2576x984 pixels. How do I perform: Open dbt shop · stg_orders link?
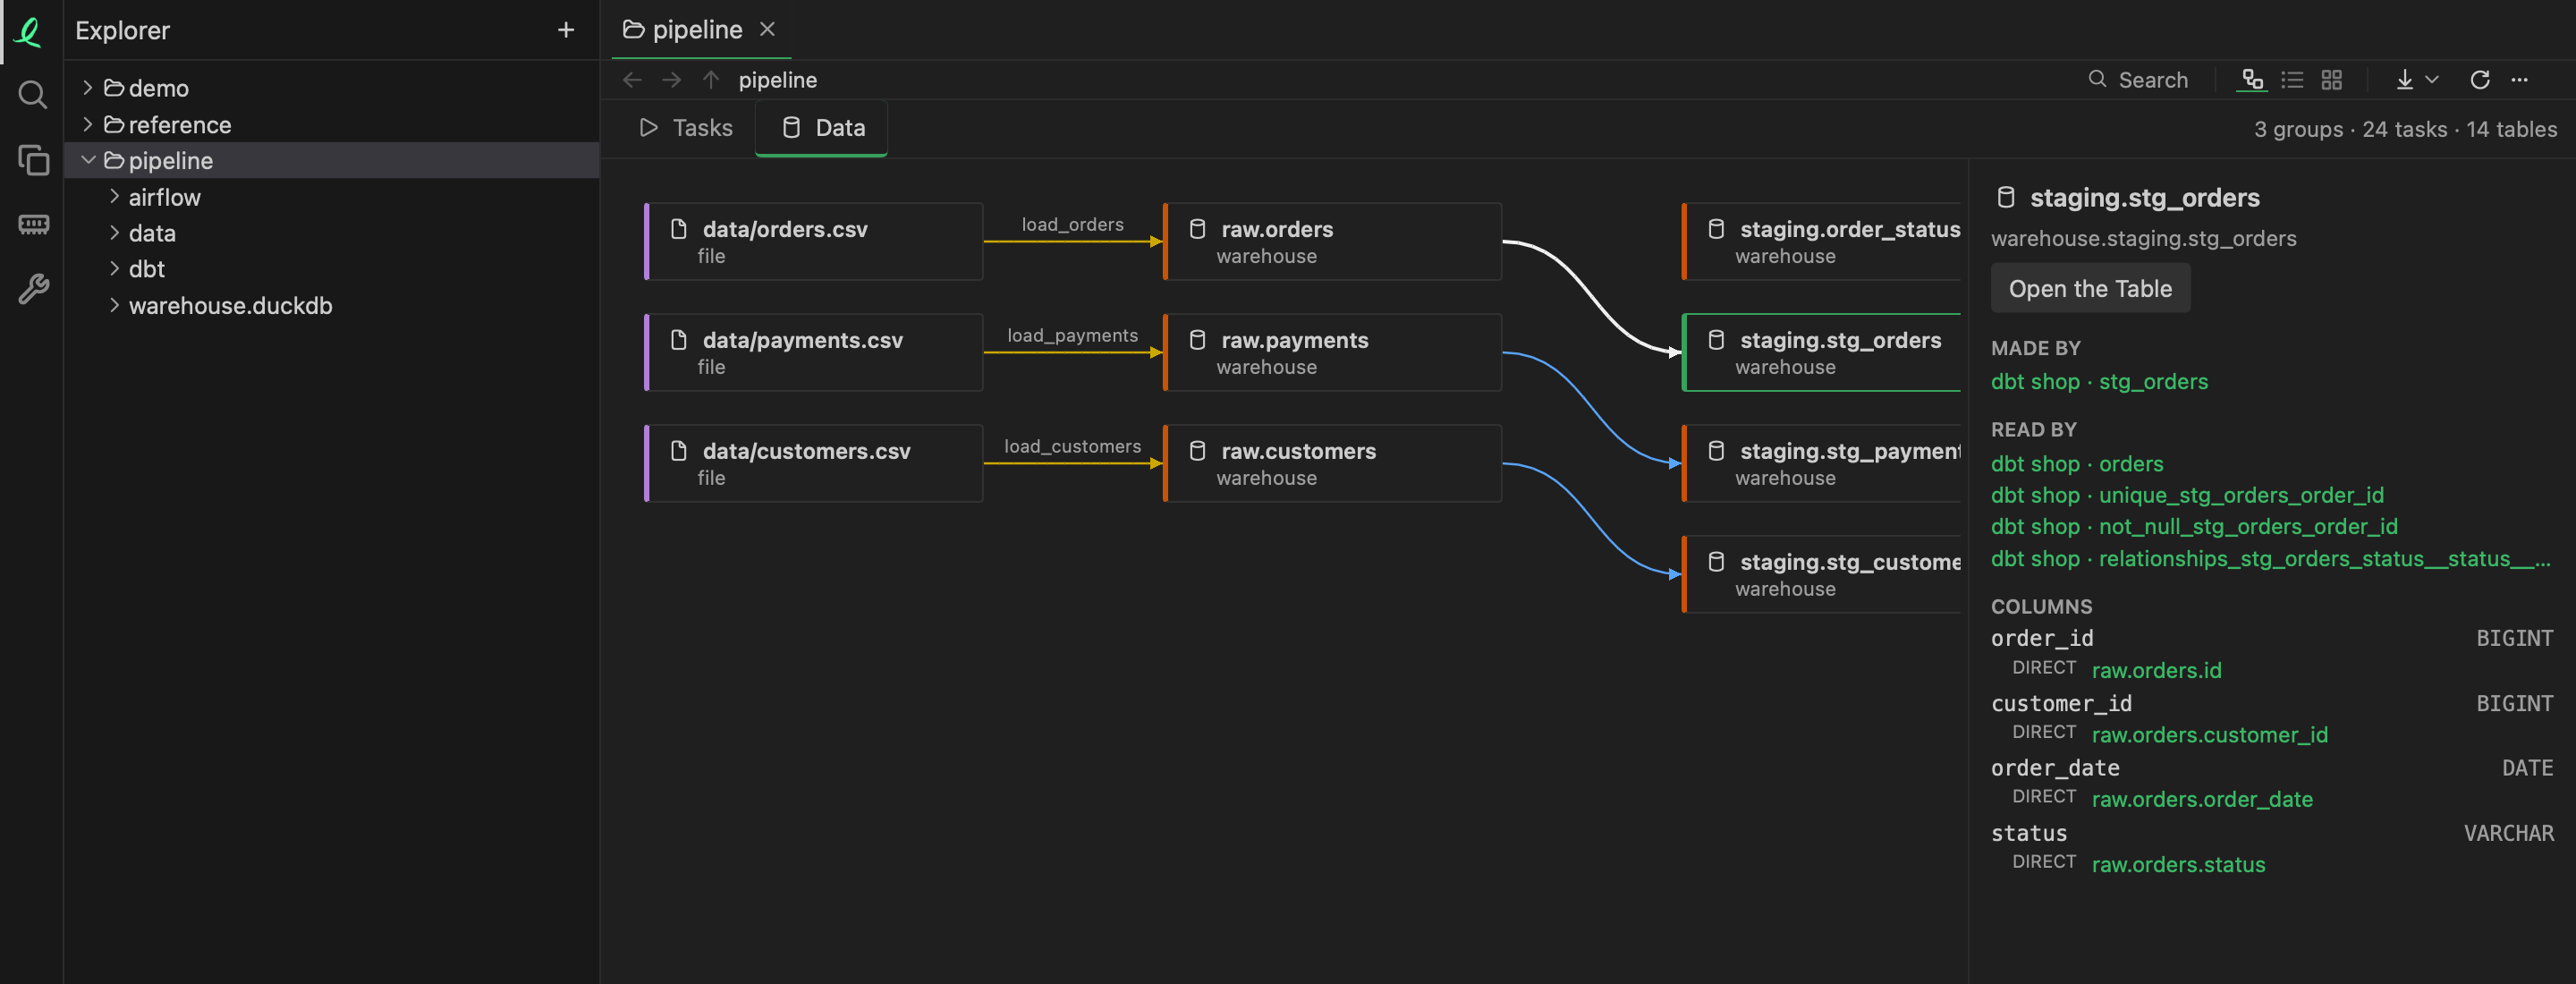[x=2099, y=382]
